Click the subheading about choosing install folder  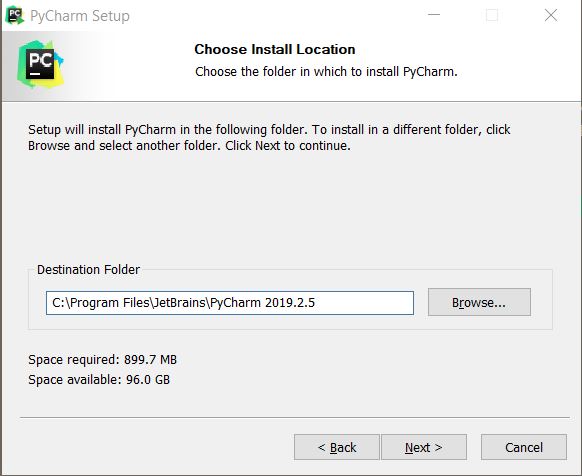pos(326,71)
